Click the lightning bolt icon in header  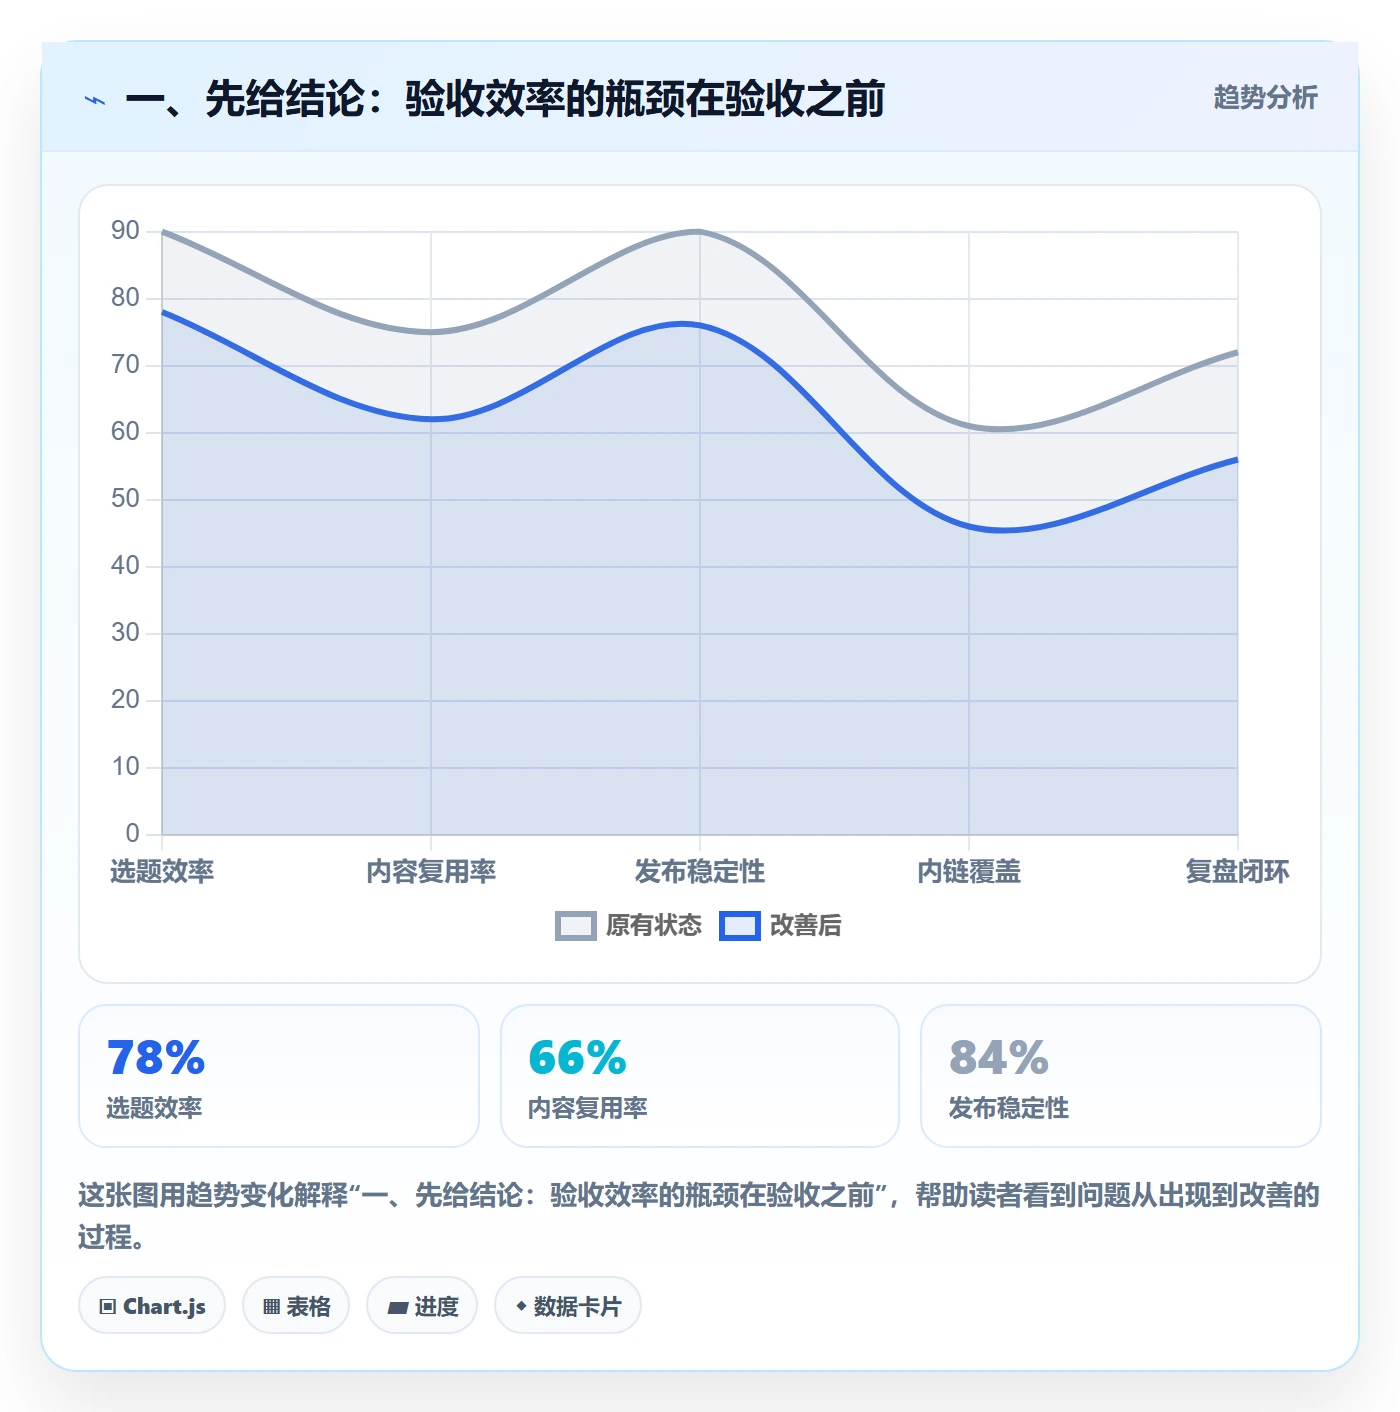(95, 100)
